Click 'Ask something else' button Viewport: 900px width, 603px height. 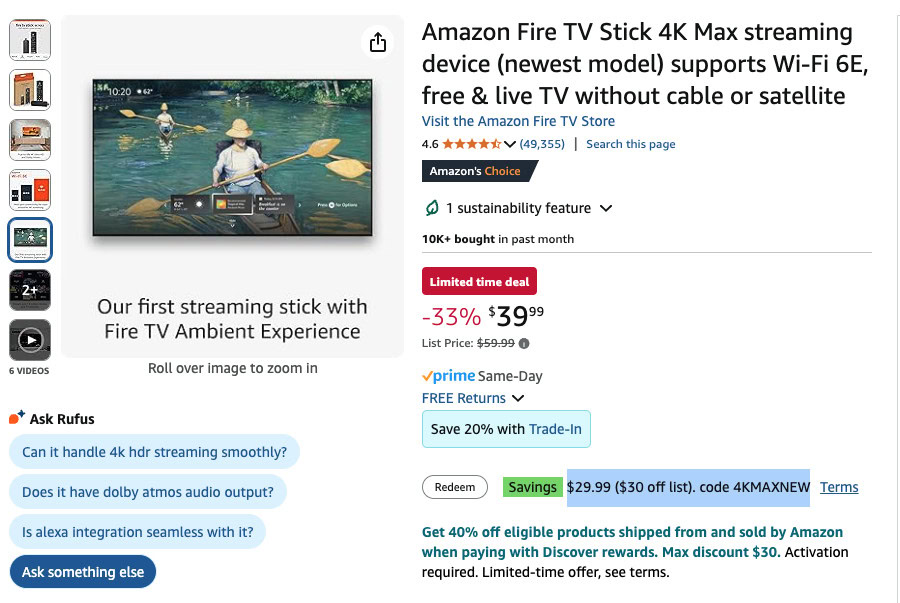[x=83, y=572]
